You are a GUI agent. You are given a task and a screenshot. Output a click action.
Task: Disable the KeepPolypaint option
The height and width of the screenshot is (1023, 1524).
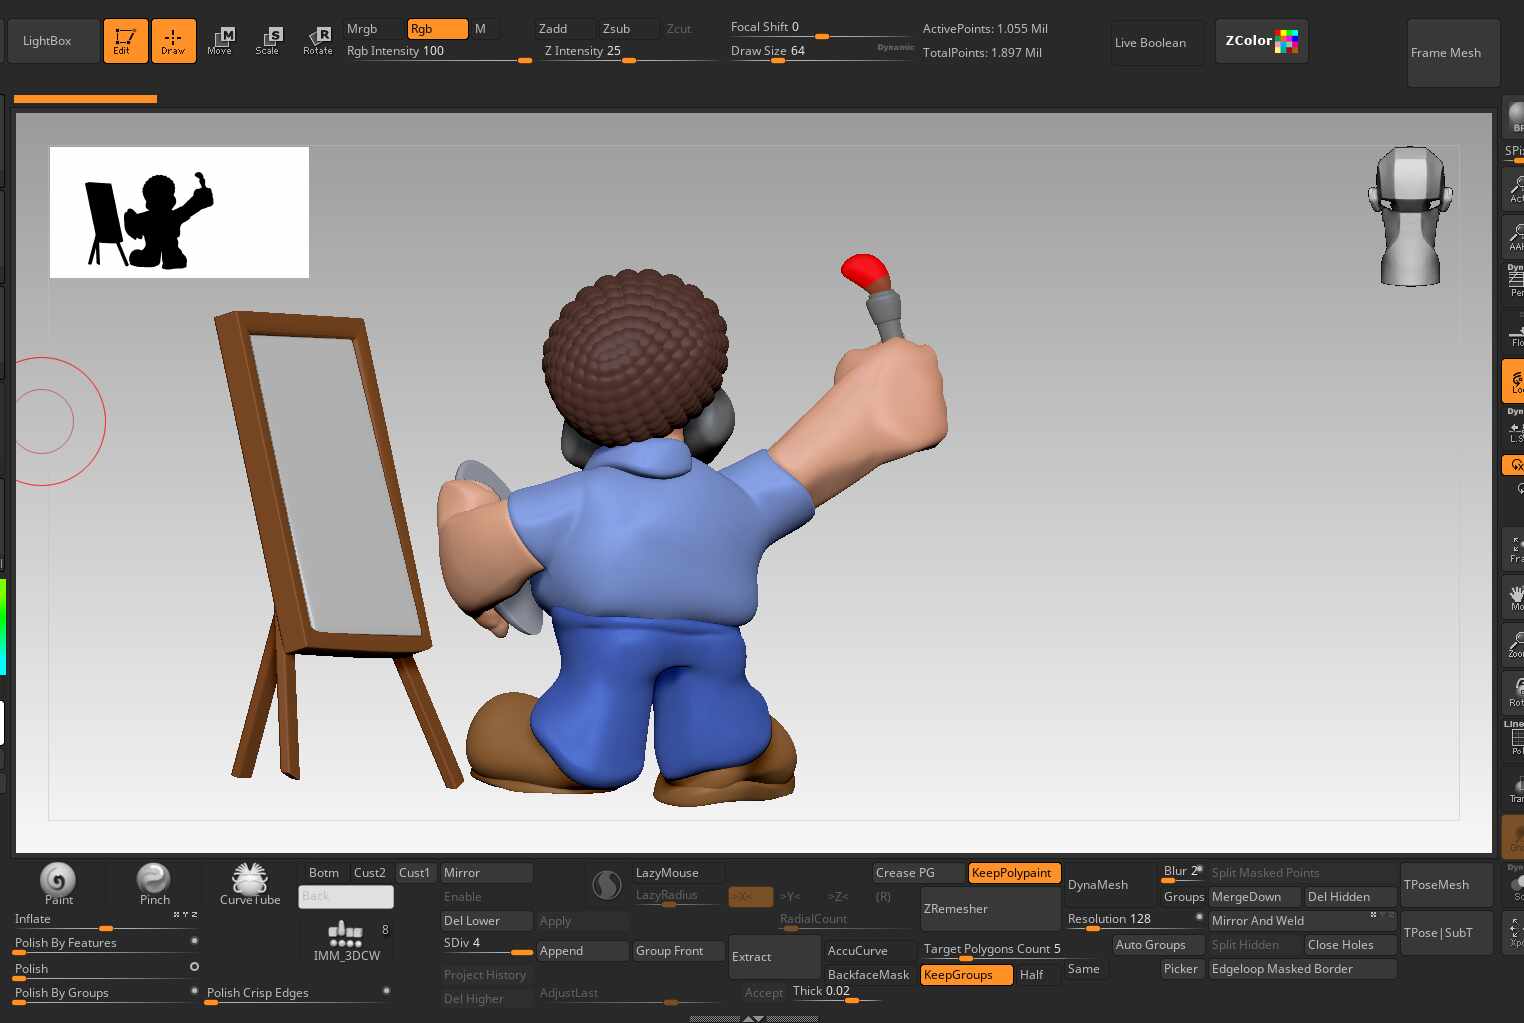coord(1013,873)
